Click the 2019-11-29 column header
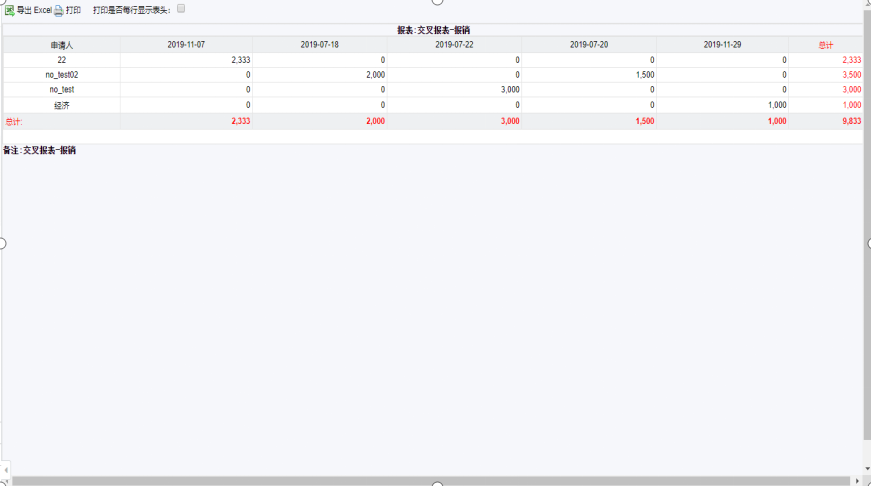Image resolution: width=871 pixels, height=486 pixels. (722, 45)
